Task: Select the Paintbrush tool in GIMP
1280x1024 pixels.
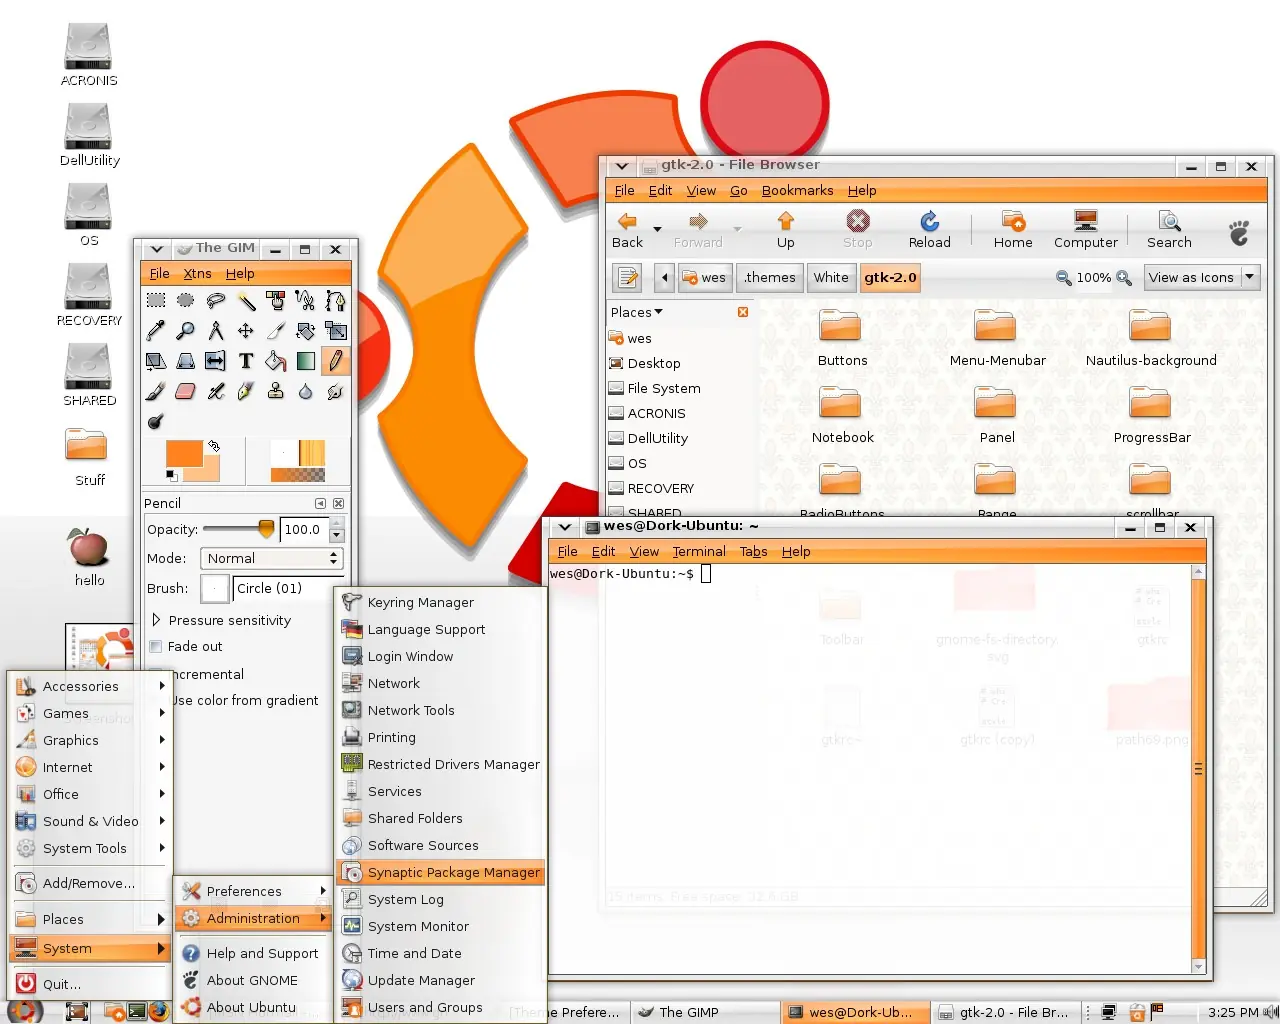Action: coord(156,391)
